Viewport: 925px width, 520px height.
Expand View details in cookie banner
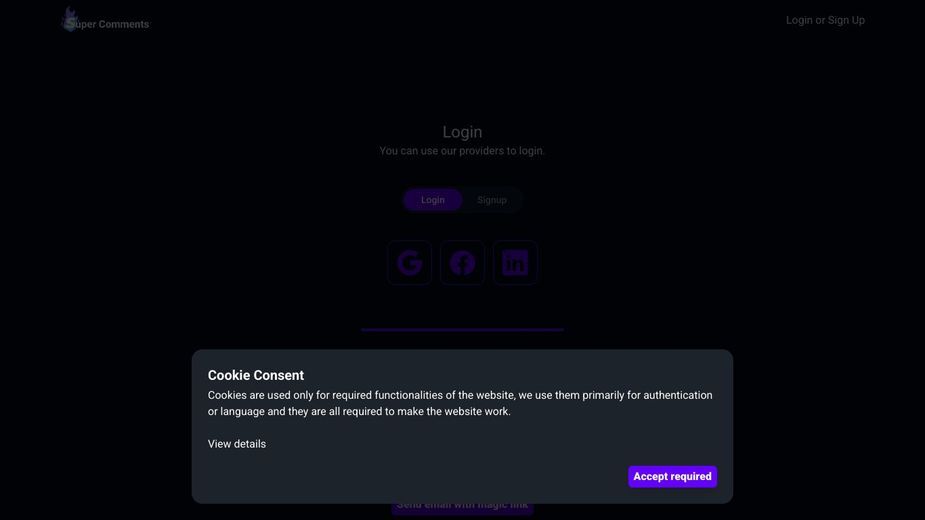click(x=237, y=444)
